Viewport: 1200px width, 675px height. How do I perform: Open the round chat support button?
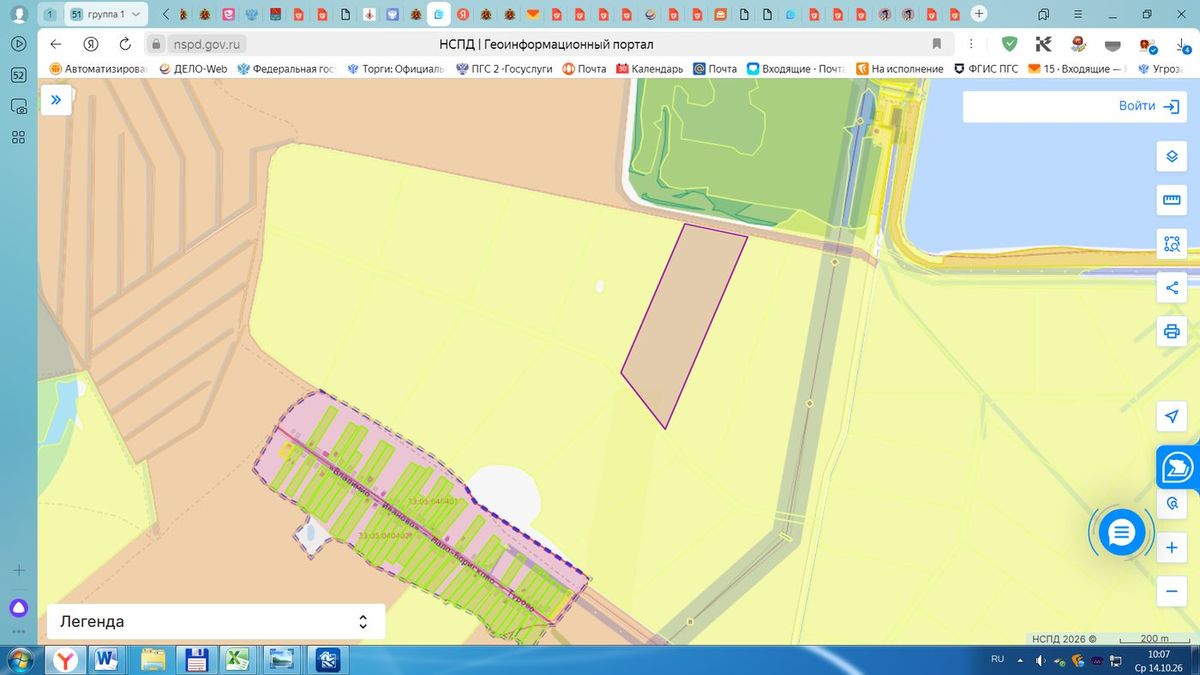[1121, 533]
